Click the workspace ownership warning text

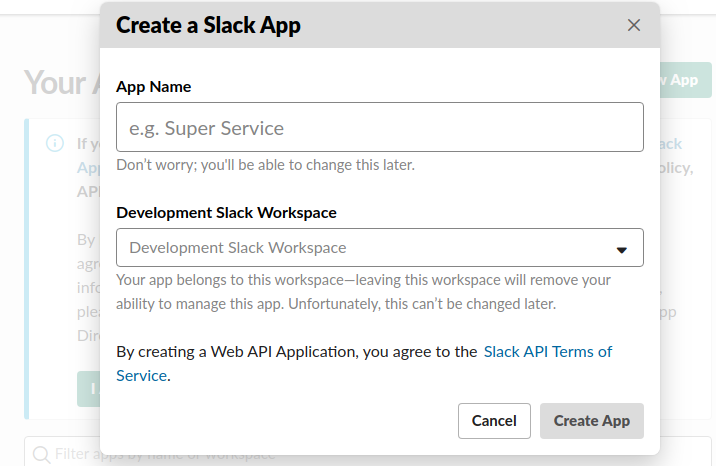tap(363, 292)
